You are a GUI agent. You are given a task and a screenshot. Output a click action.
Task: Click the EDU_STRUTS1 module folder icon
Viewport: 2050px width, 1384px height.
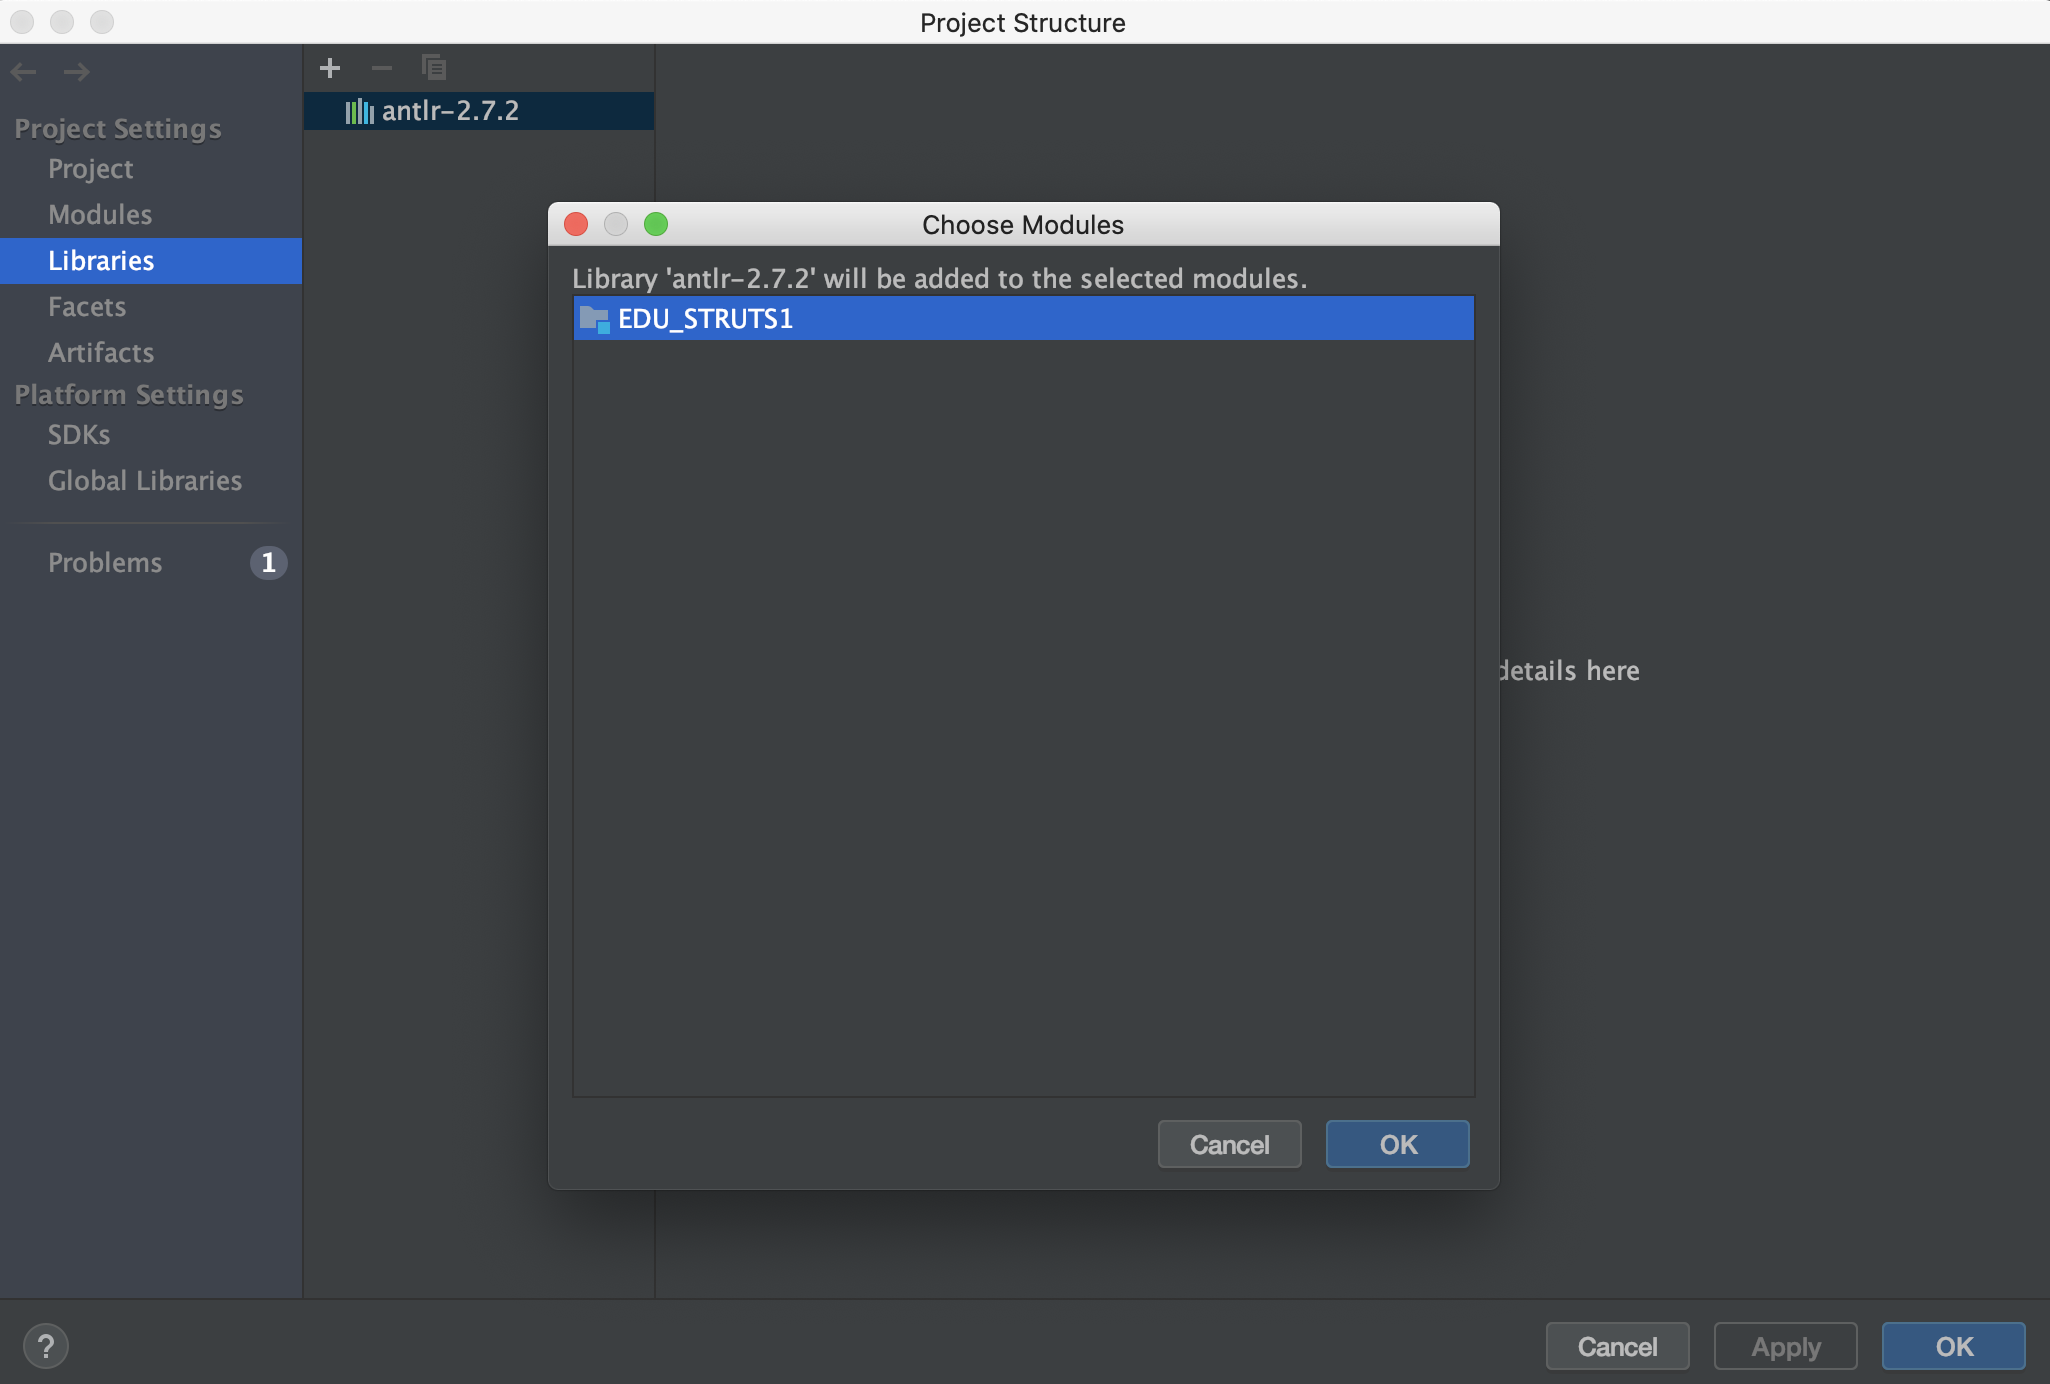click(594, 319)
